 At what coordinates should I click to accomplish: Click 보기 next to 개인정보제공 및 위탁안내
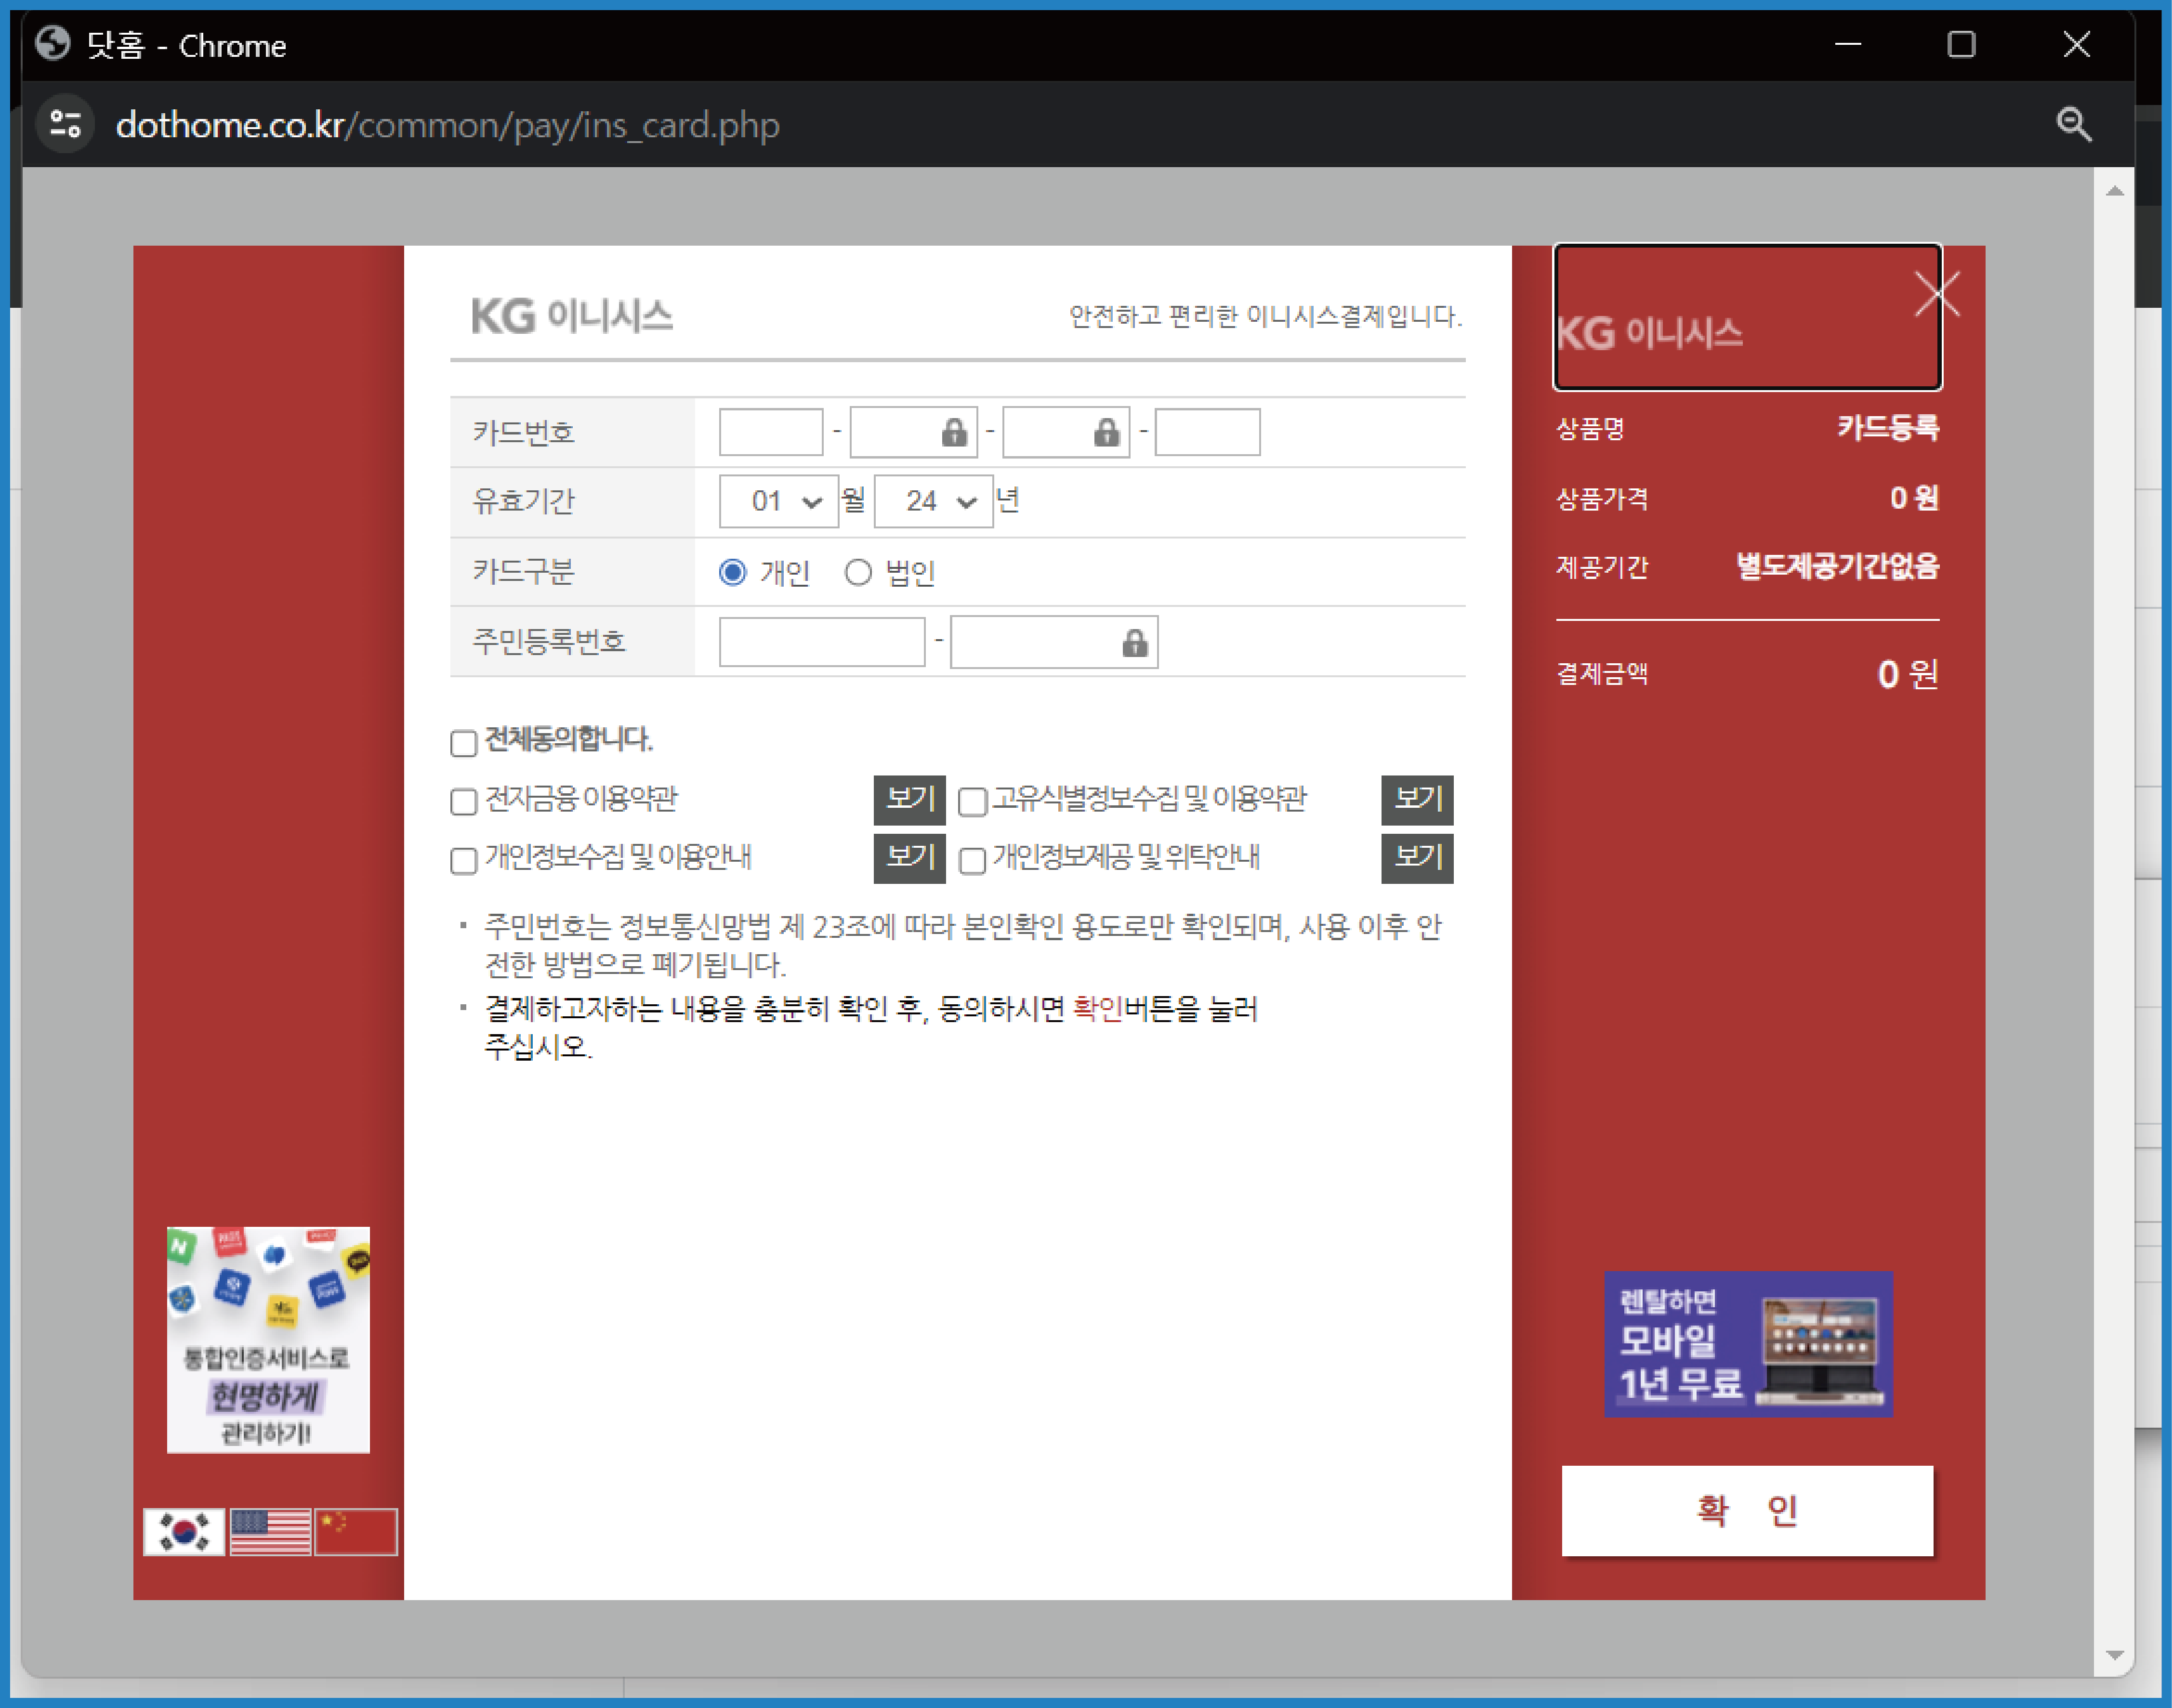pyautogui.click(x=1417, y=858)
